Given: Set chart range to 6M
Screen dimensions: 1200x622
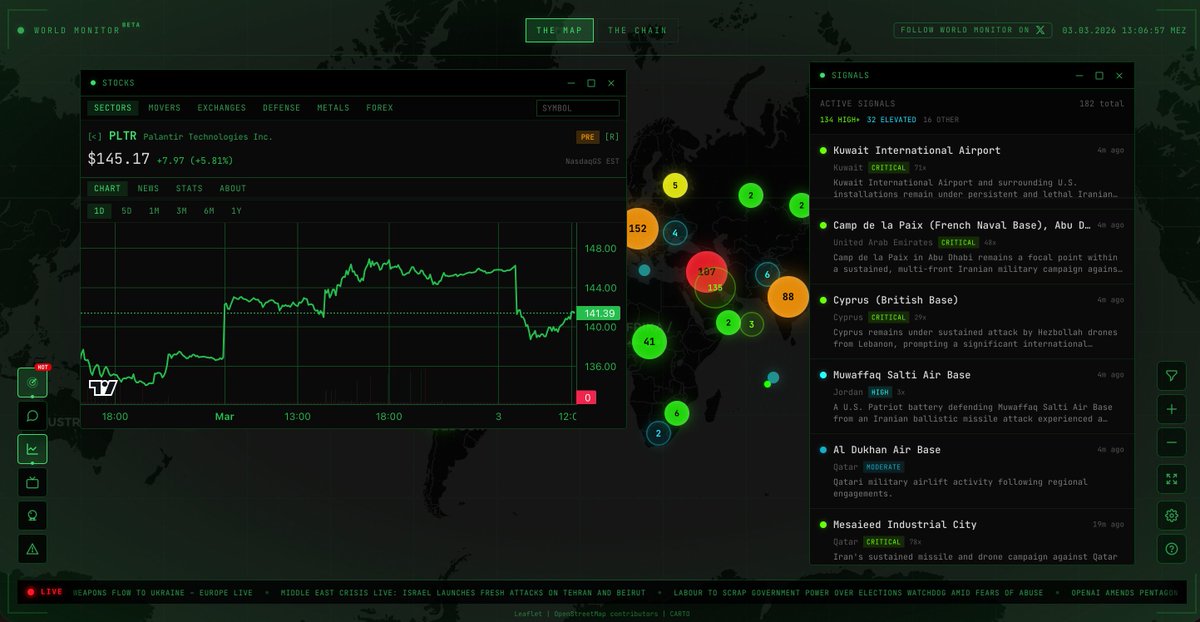Looking at the screenshot, I should tap(208, 211).
